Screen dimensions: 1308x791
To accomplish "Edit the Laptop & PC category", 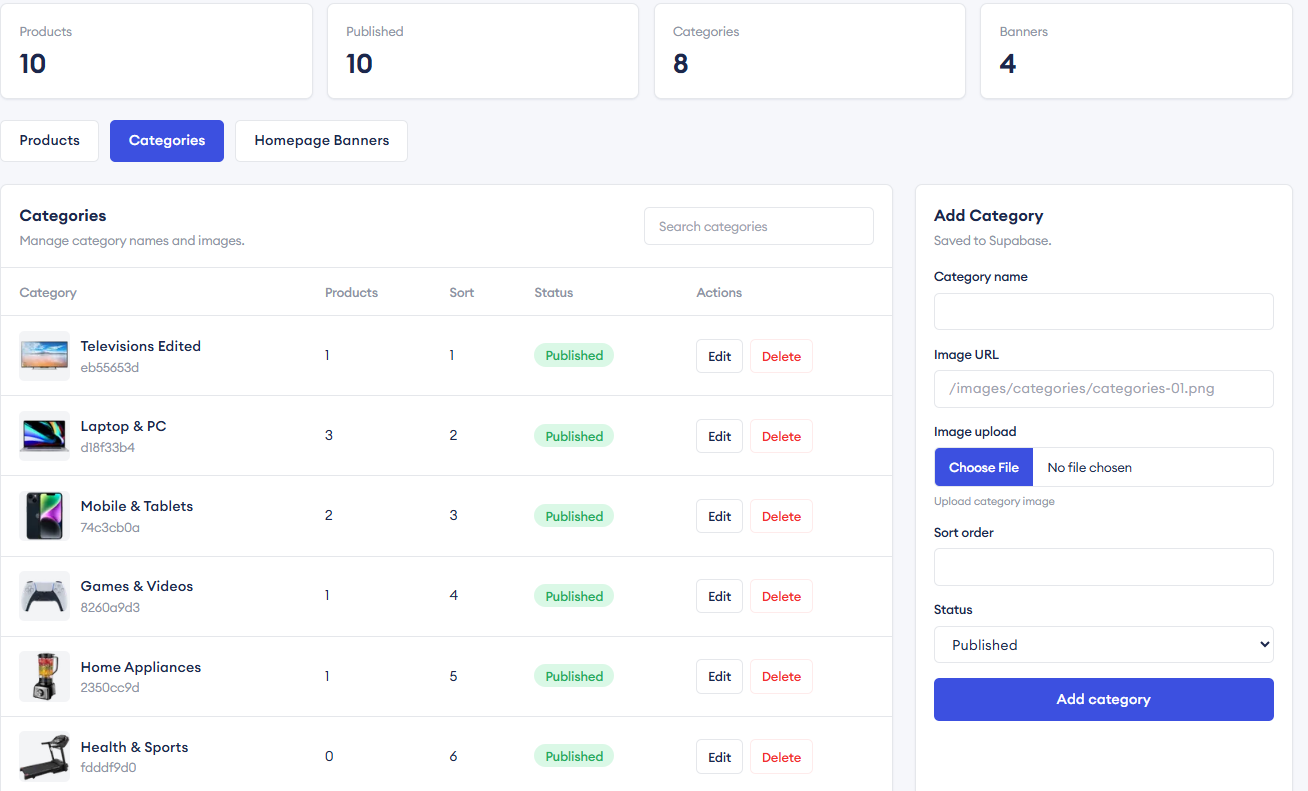I will (719, 436).
